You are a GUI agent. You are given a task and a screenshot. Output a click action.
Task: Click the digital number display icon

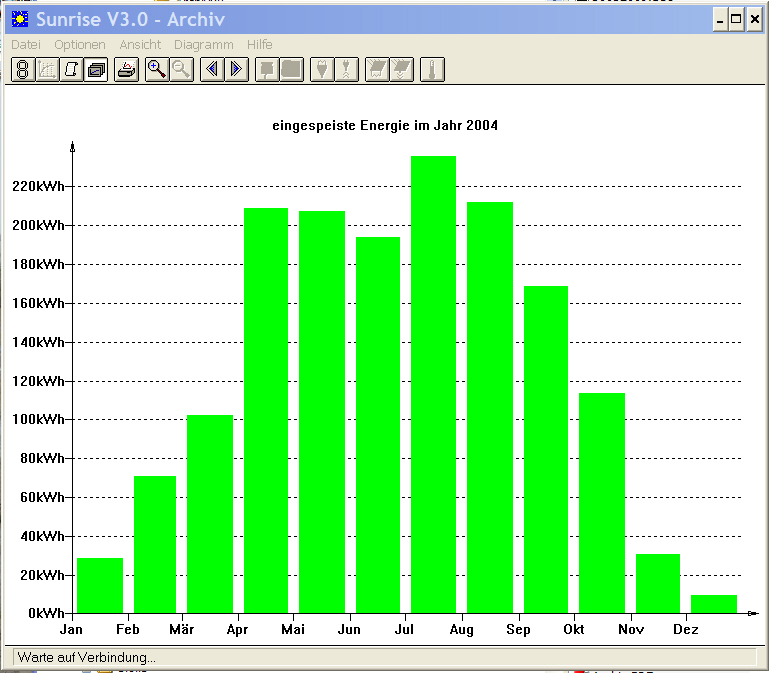[x=23, y=69]
